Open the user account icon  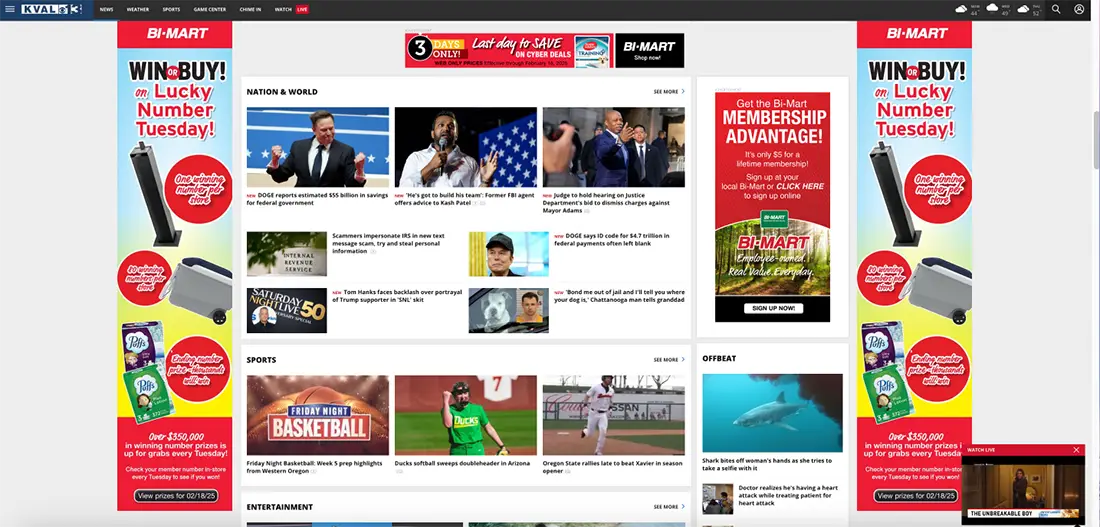[1079, 9]
